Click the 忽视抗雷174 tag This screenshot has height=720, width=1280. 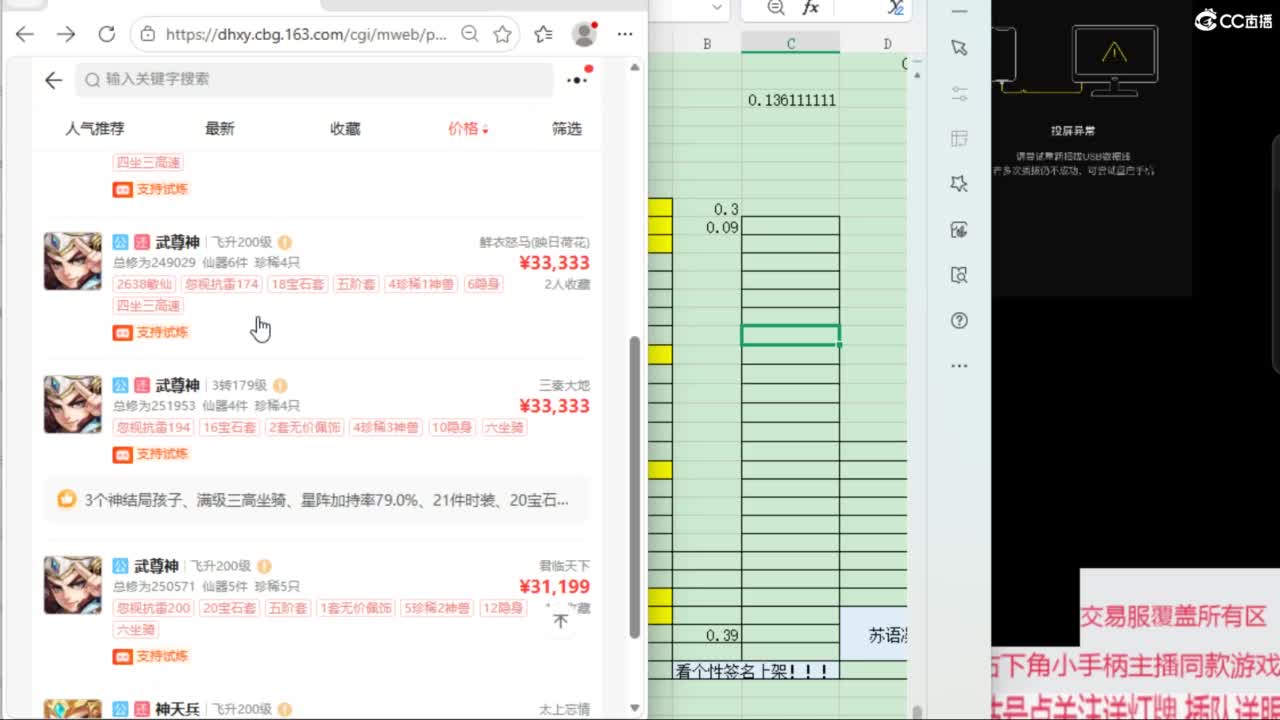click(221, 284)
